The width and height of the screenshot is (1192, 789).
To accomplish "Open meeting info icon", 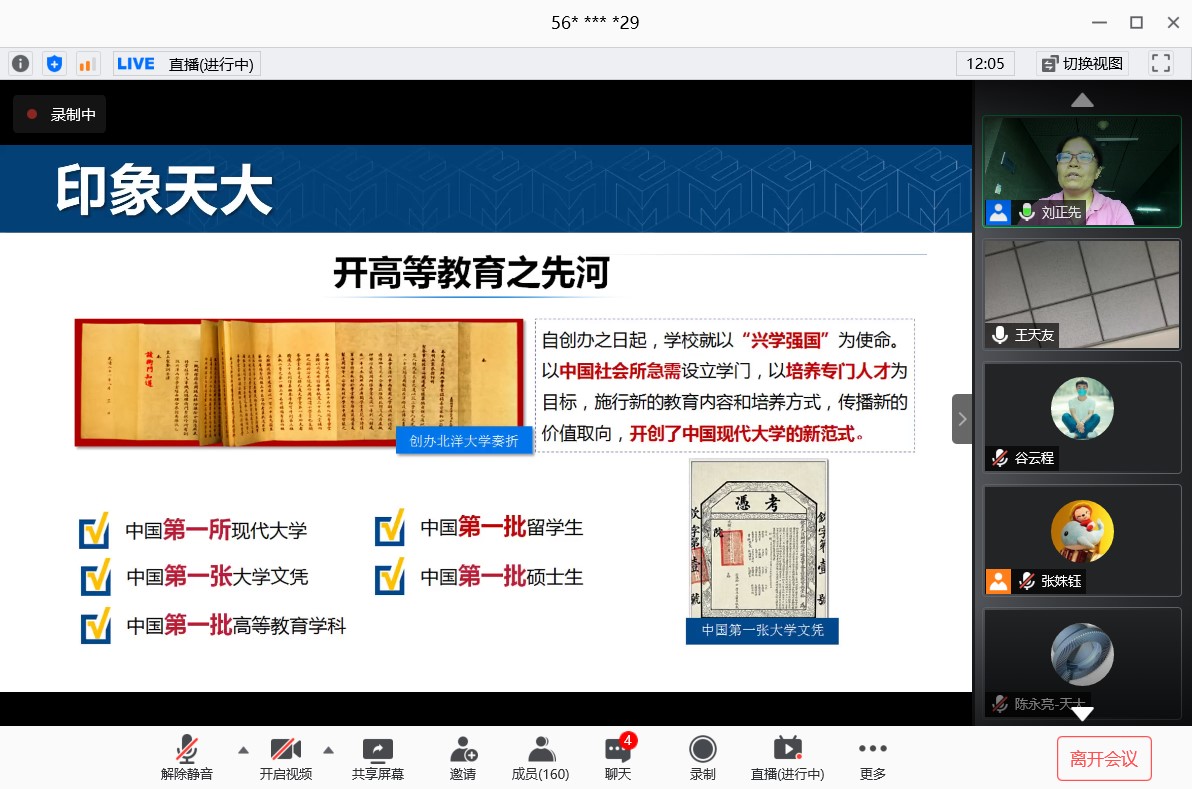I will pyautogui.click(x=20, y=64).
